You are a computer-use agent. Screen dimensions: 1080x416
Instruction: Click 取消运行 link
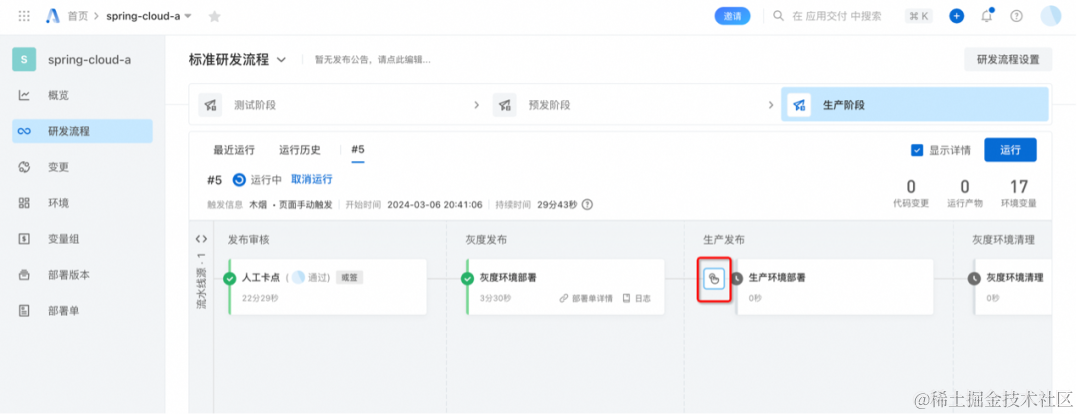(x=311, y=179)
